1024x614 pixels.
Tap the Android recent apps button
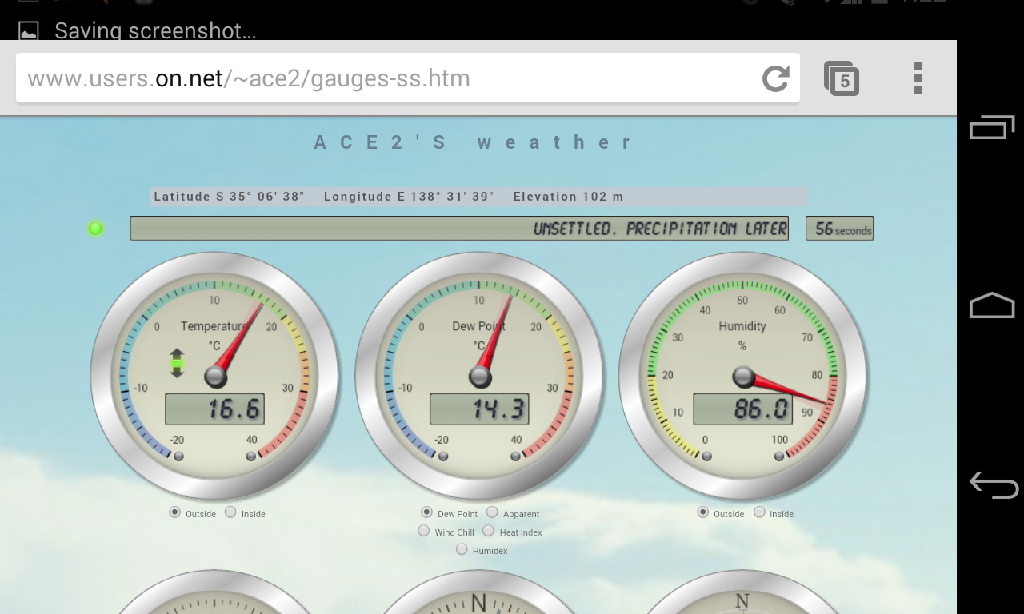point(991,127)
